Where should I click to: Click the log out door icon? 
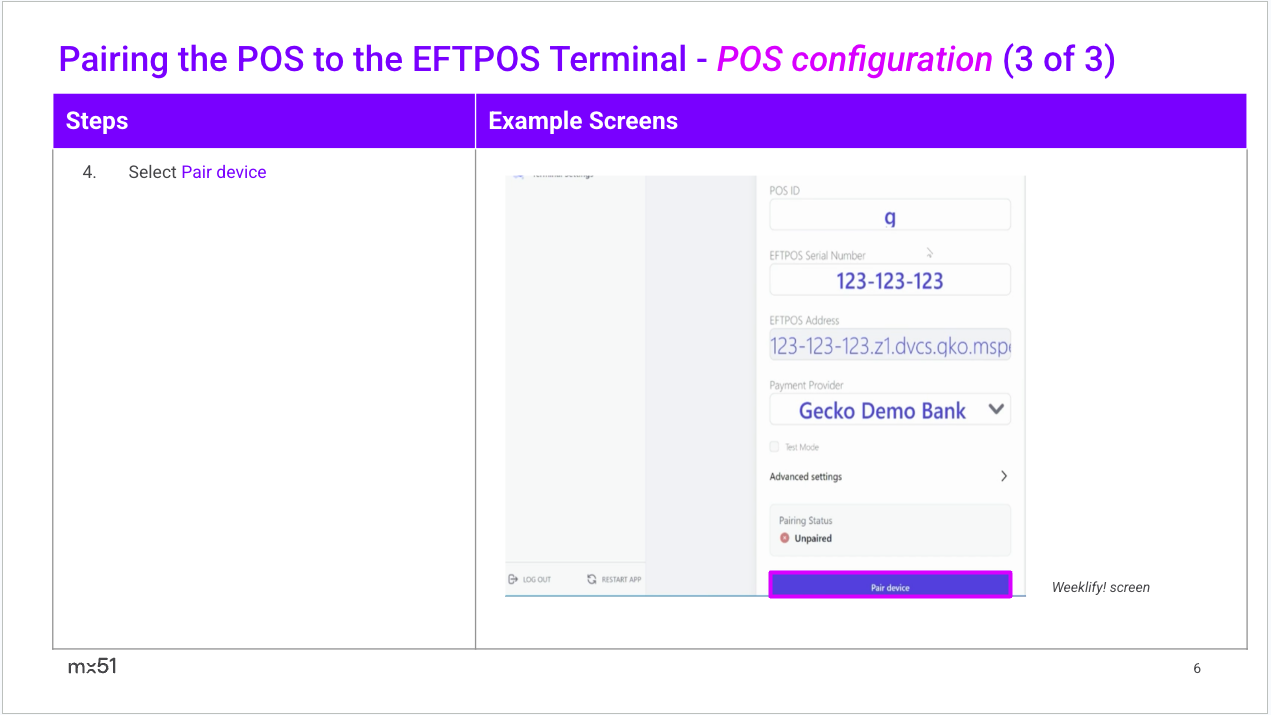point(514,579)
